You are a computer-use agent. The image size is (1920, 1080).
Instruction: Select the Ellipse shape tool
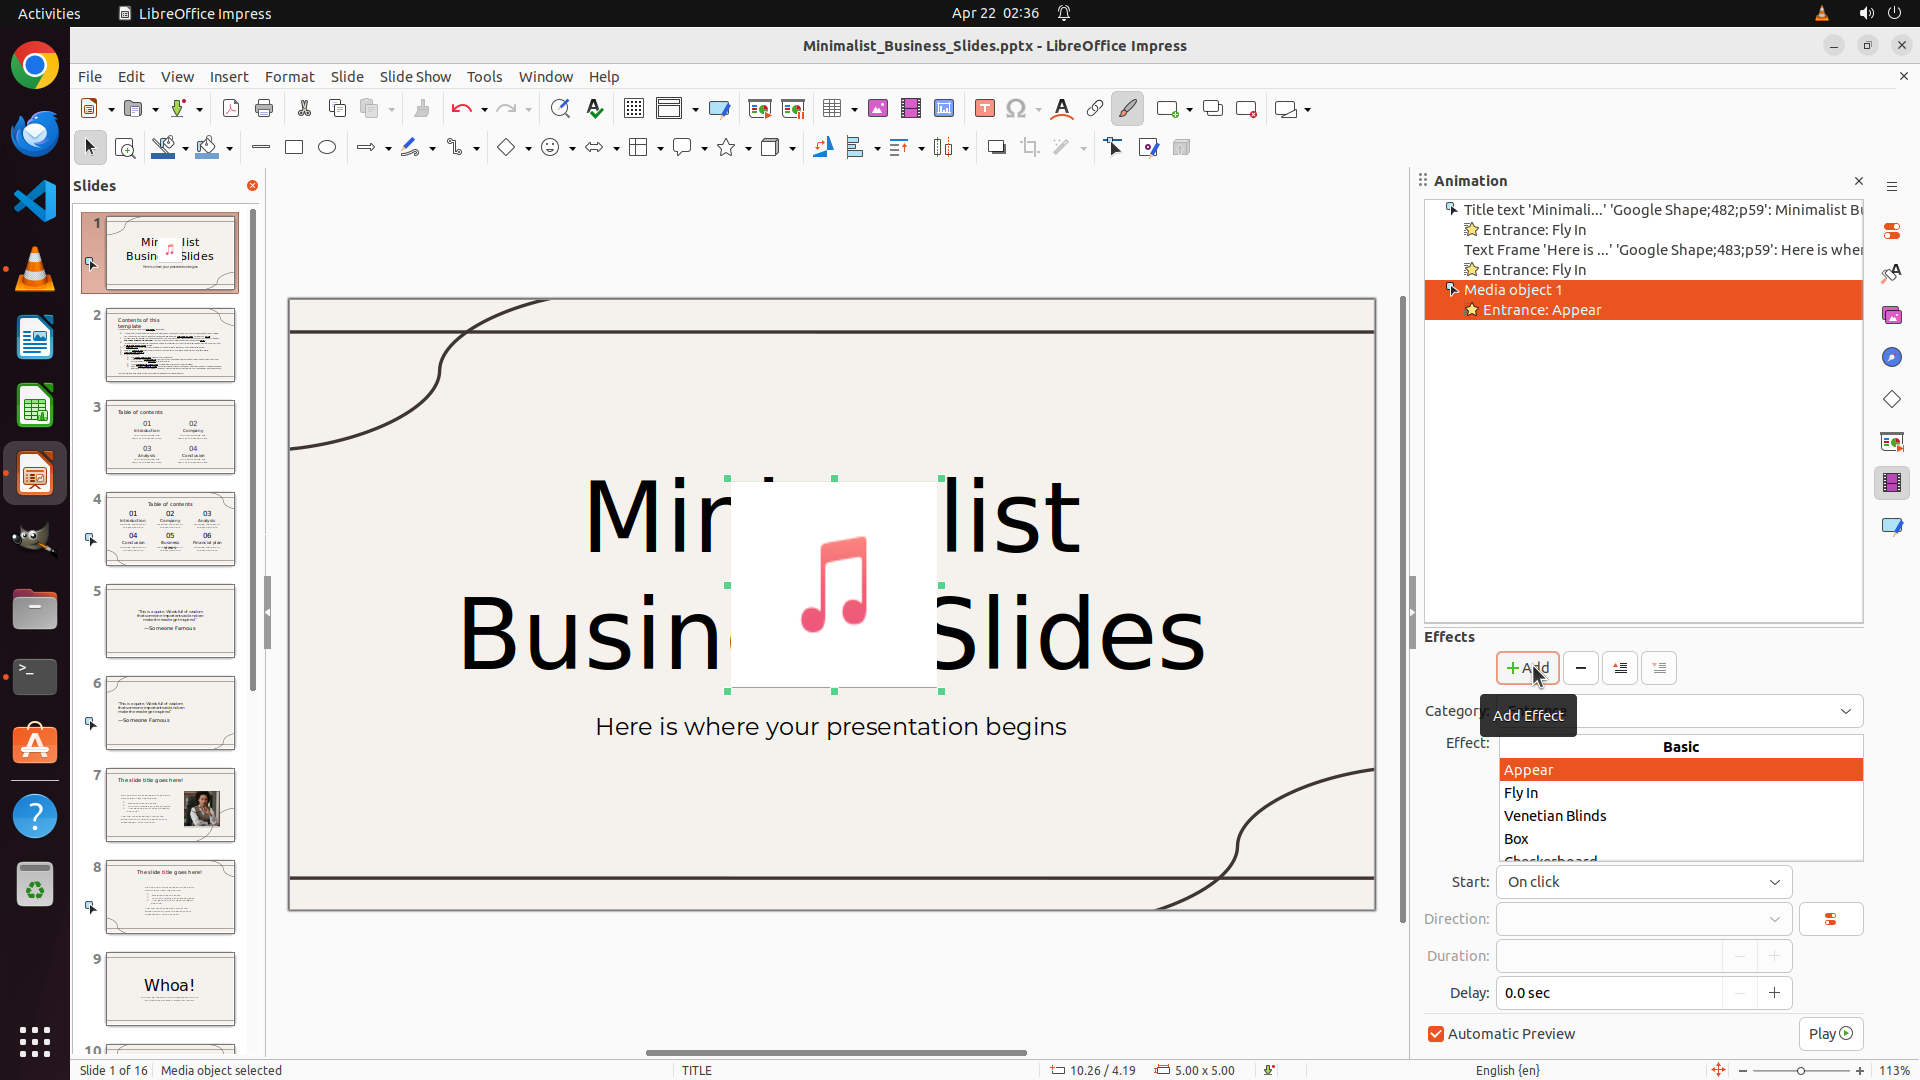(327, 148)
